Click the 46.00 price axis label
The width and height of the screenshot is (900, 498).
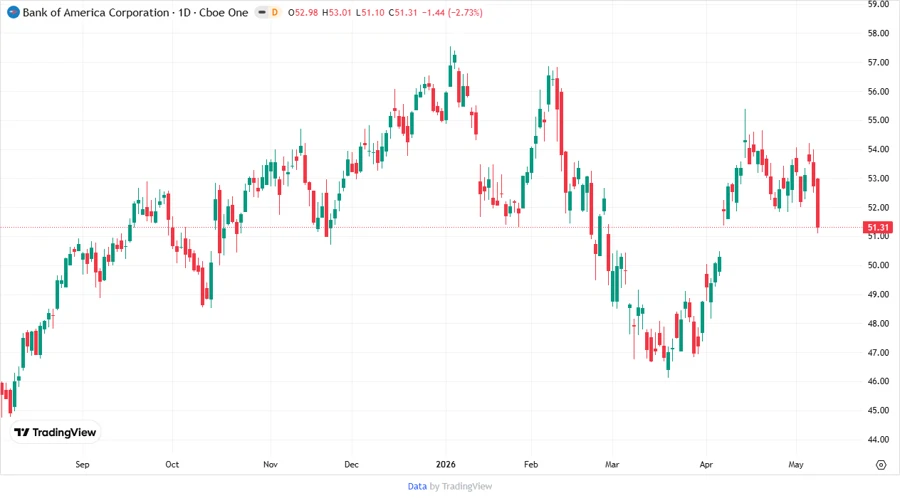point(878,381)
